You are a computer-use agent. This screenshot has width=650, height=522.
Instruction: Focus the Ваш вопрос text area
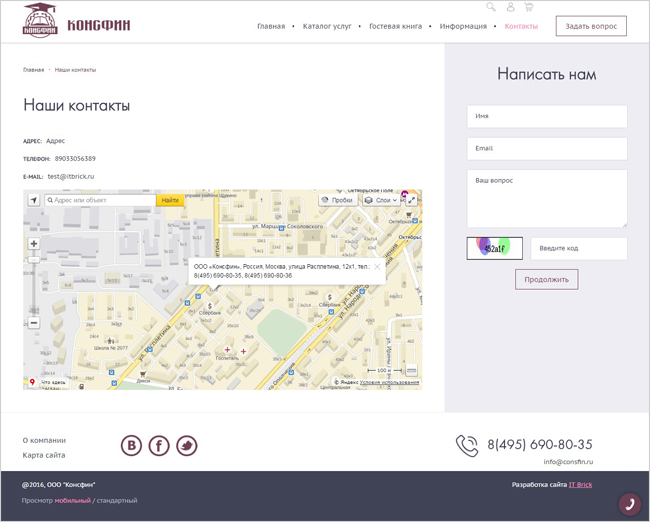coord(547,199)
